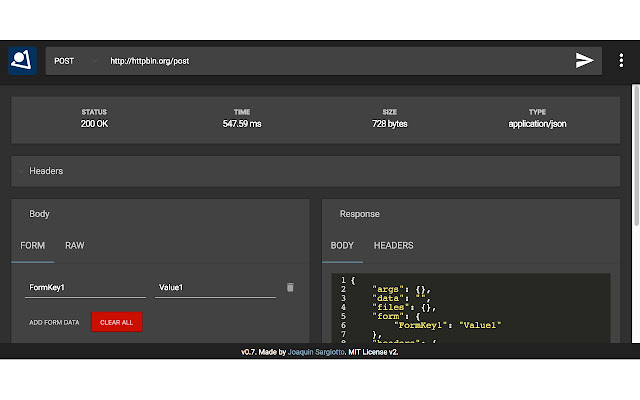
Task: Open the three-dot options menu
Action: [621, 61]
